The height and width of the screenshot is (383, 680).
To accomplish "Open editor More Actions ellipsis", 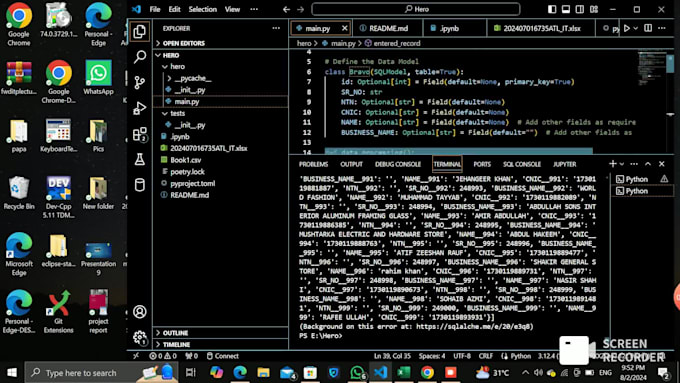I will point(662,28).
